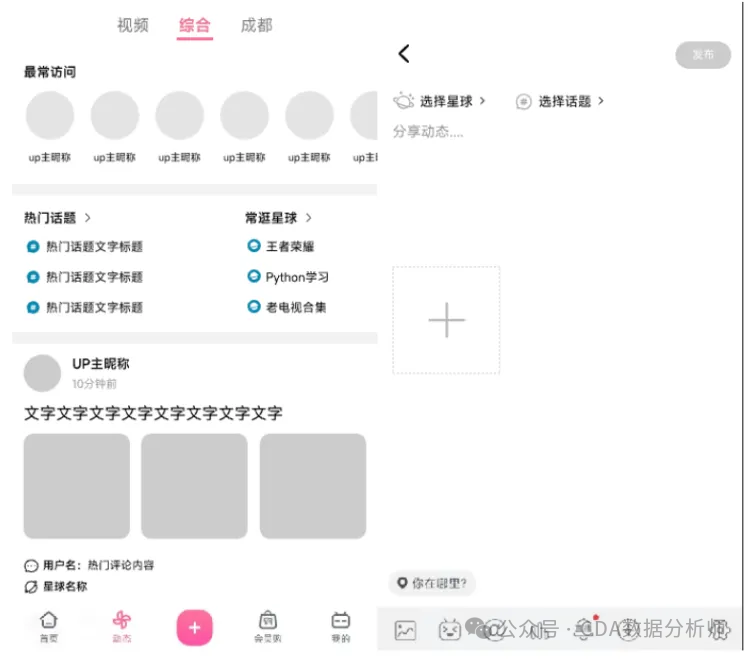Open the emoji face toolbar icon
750x659 pixels.
click(x=450, y=629)
